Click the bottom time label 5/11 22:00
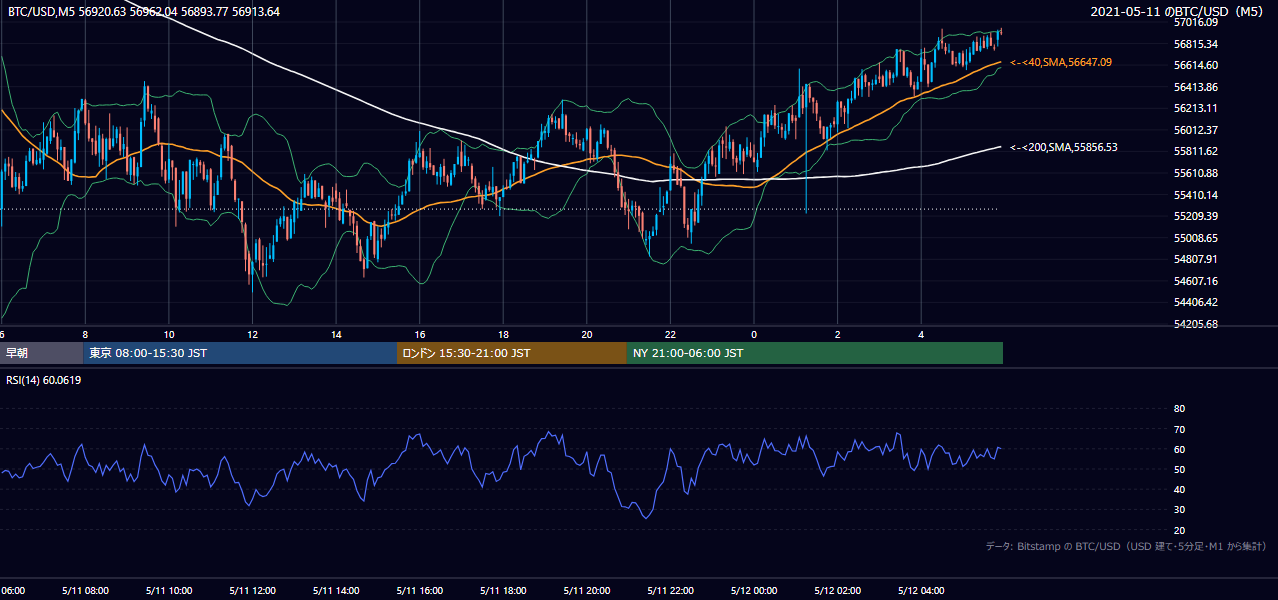This screenshot has height=600, width=1278. [x=670, y=590]
